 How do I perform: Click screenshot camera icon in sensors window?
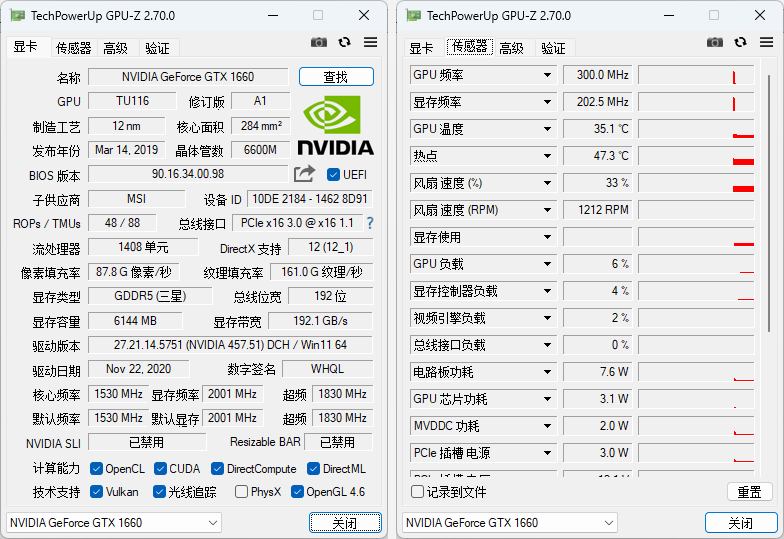[714, 42]
